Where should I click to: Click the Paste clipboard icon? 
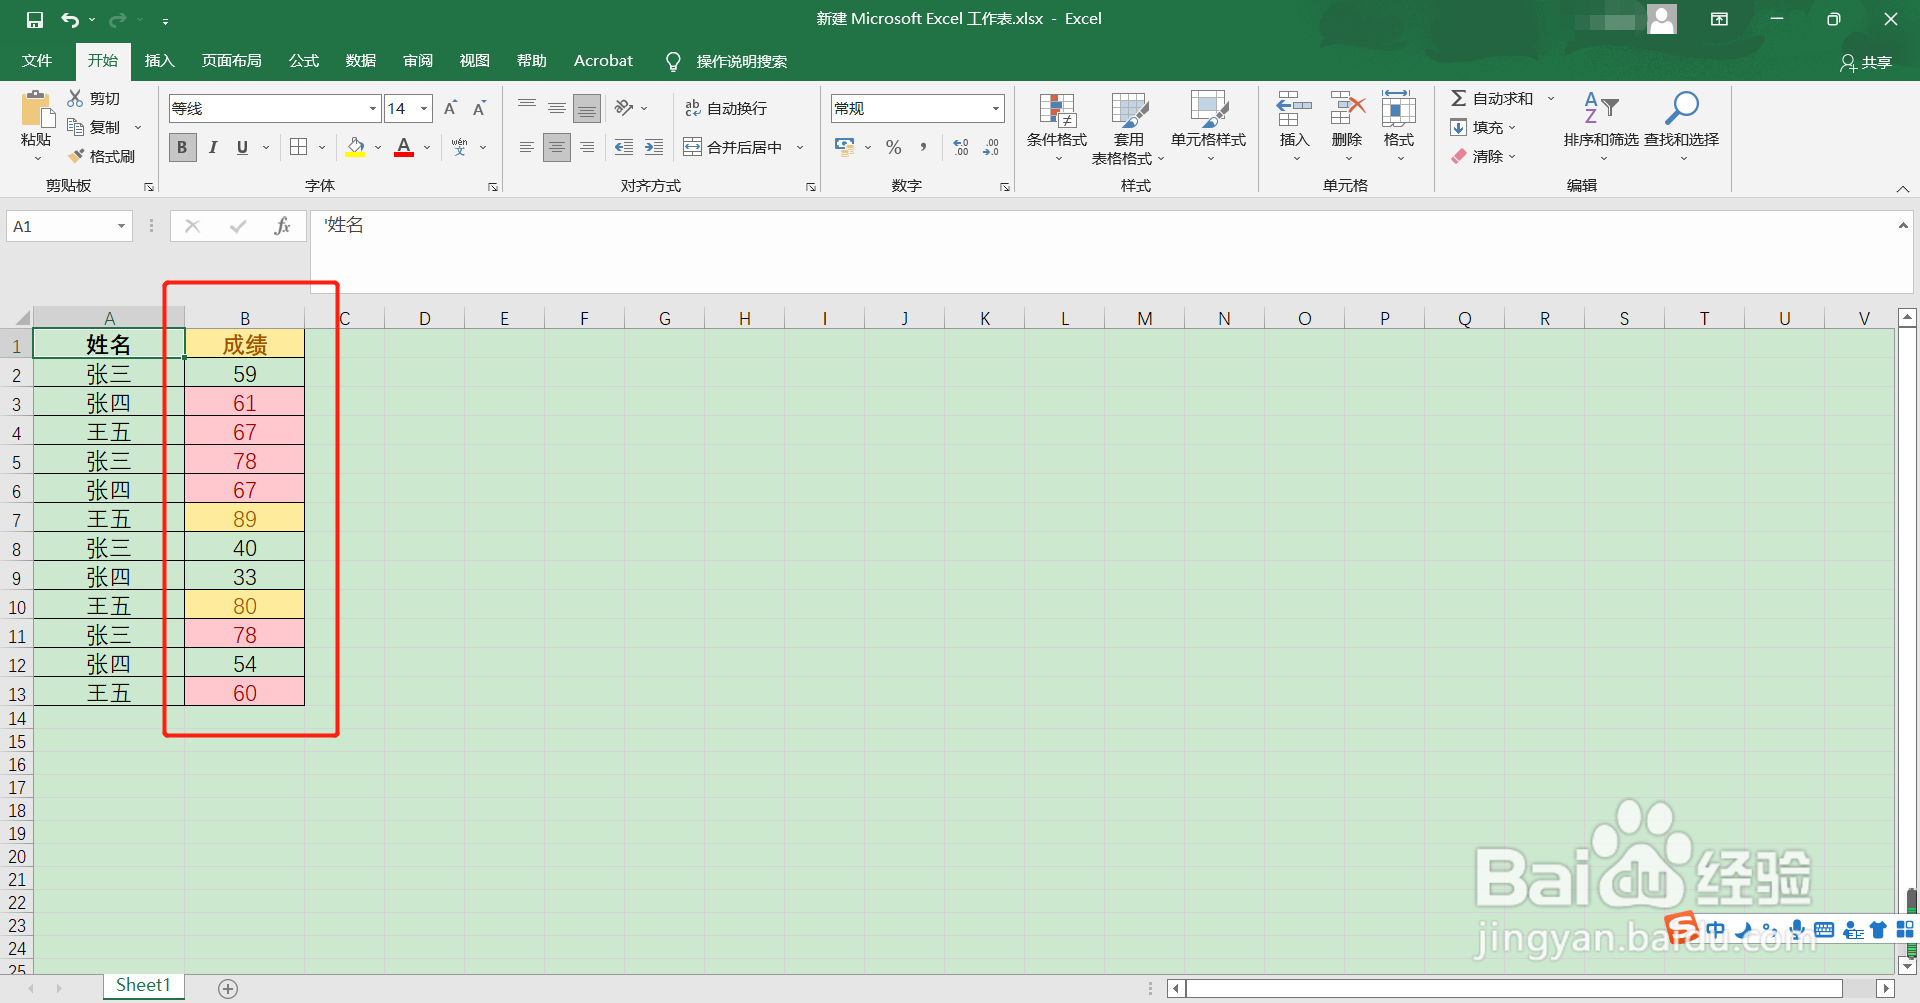pyautogui.click(x=36, y=108)
